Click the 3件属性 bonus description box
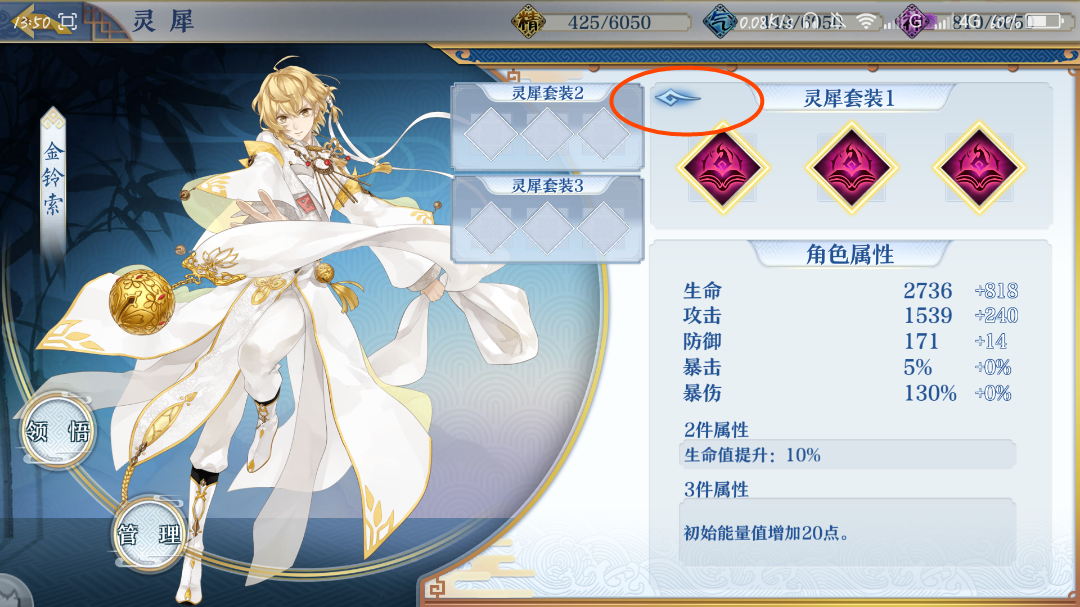The image size is (1080, 607). point(847,533)
